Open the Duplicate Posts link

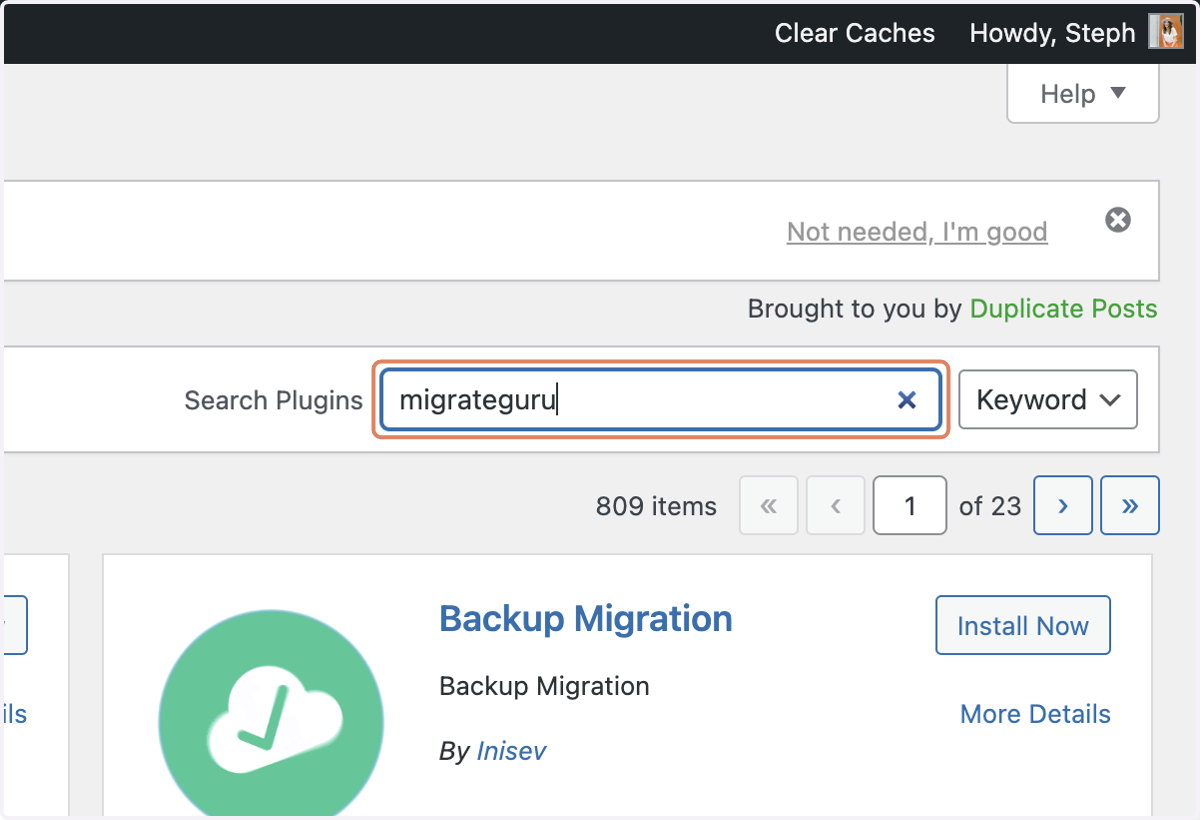click(1064, 309)
